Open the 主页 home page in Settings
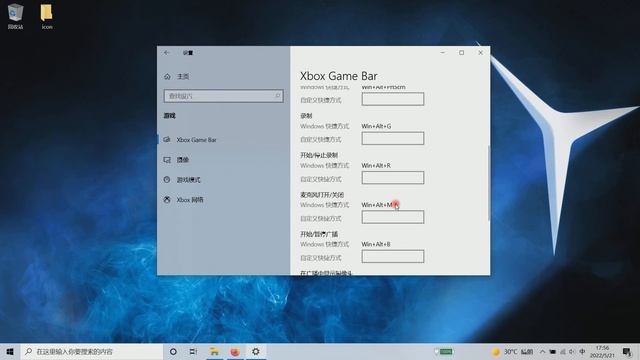This screenshot has width=640, height=360. tap(177, 76)
